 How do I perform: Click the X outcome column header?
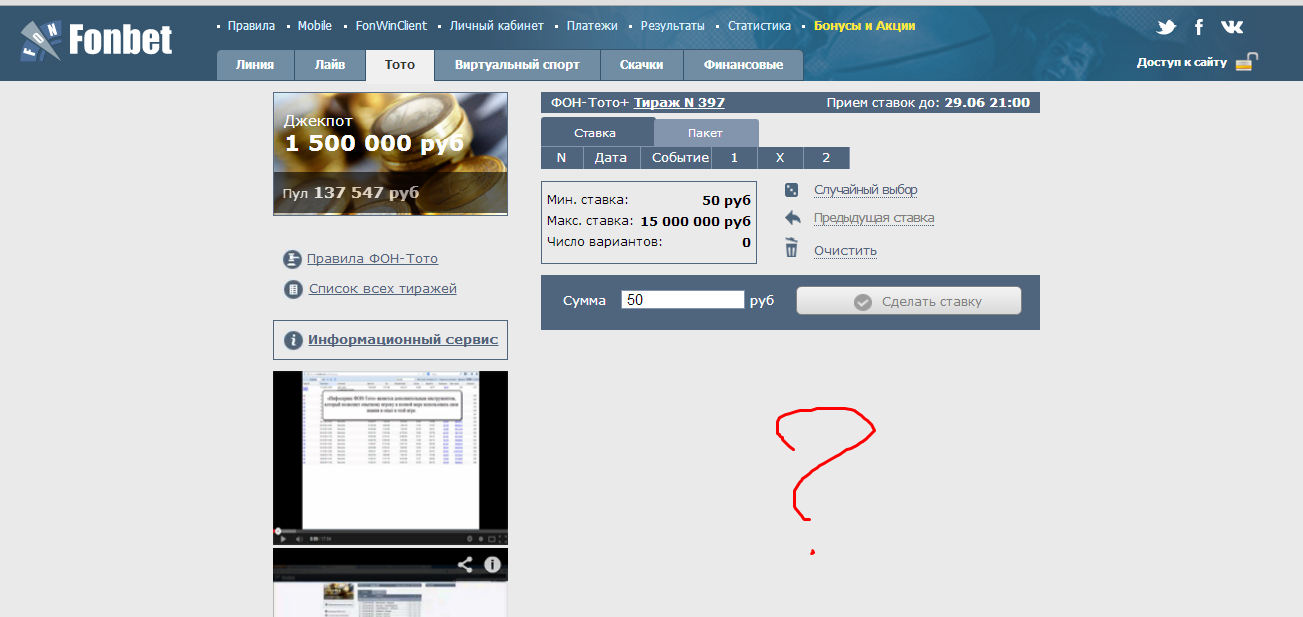(x=780, y=158)
